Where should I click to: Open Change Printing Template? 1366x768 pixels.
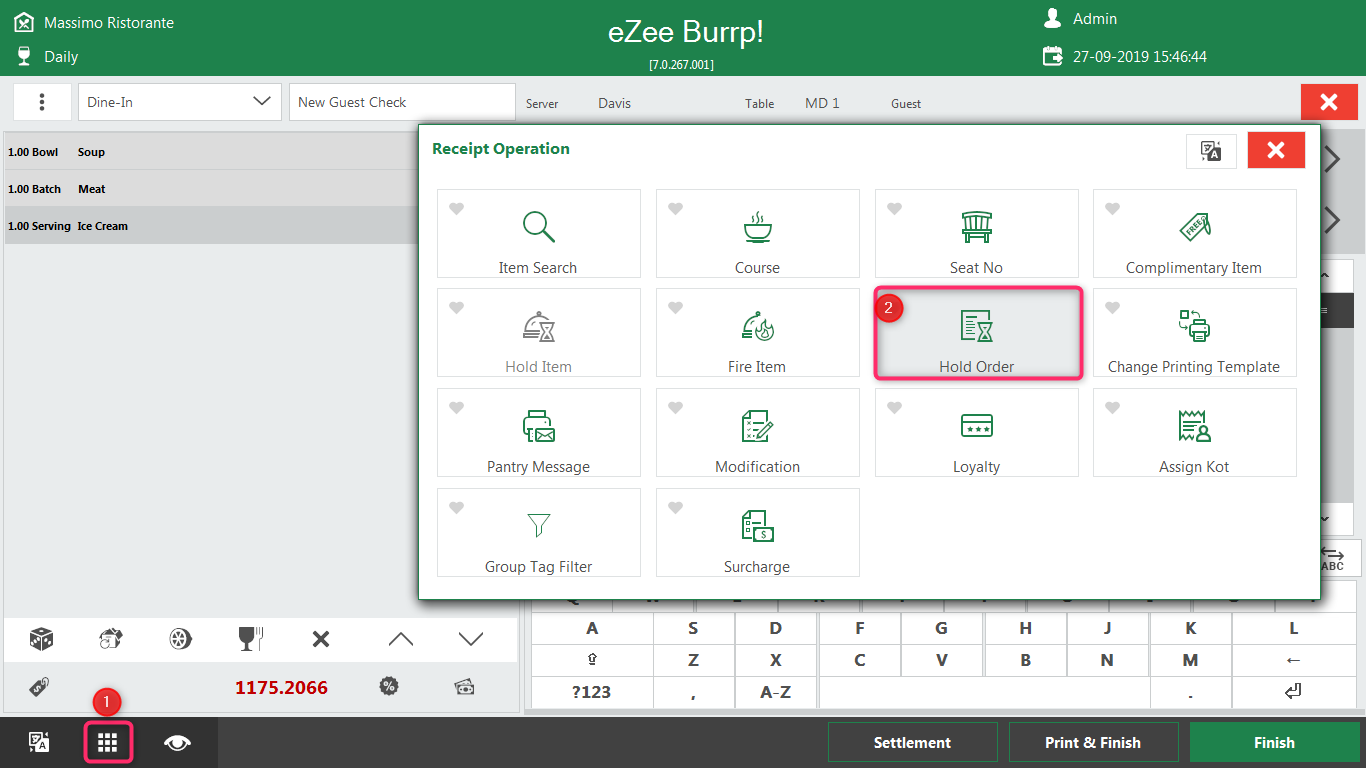pyautogui.click(x=1194, y=333)
